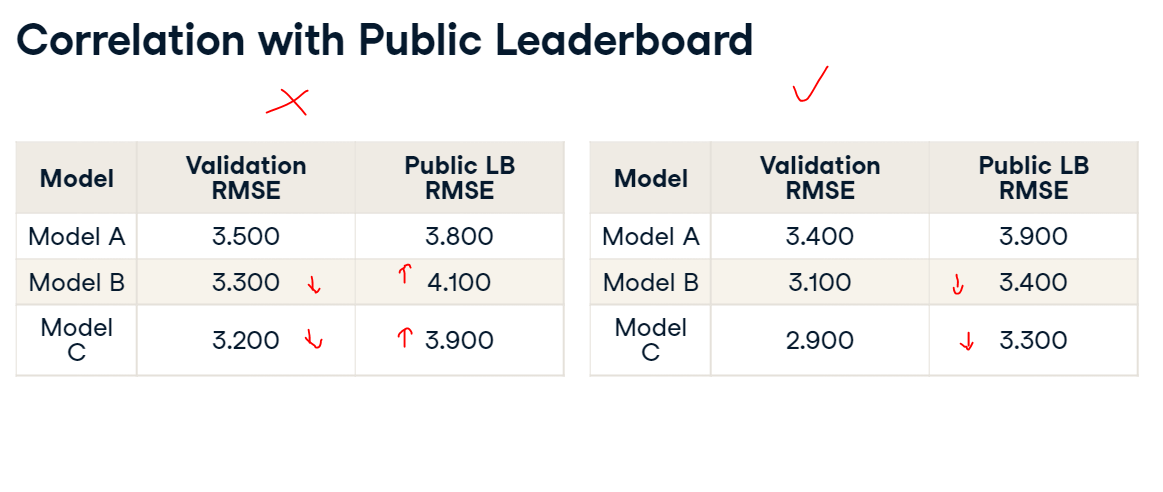Click red down arrow next to 3.300

[x=314, y=284]
